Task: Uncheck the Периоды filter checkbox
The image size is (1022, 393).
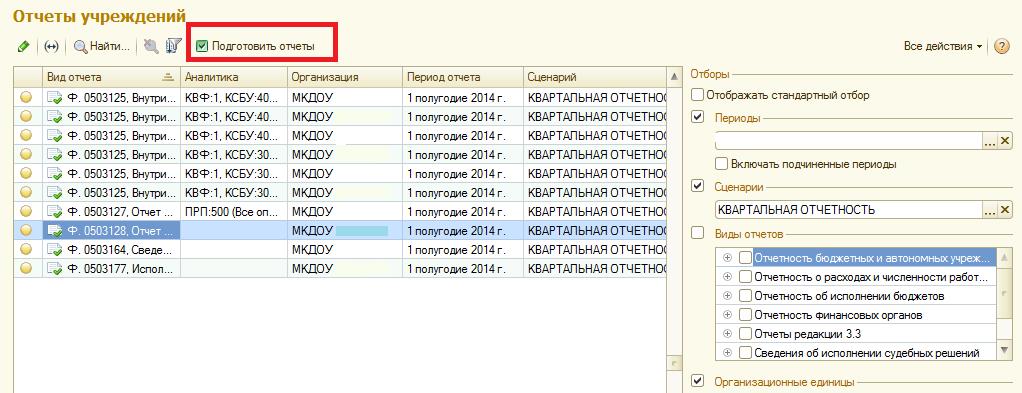Action: (x=698, y=117)
